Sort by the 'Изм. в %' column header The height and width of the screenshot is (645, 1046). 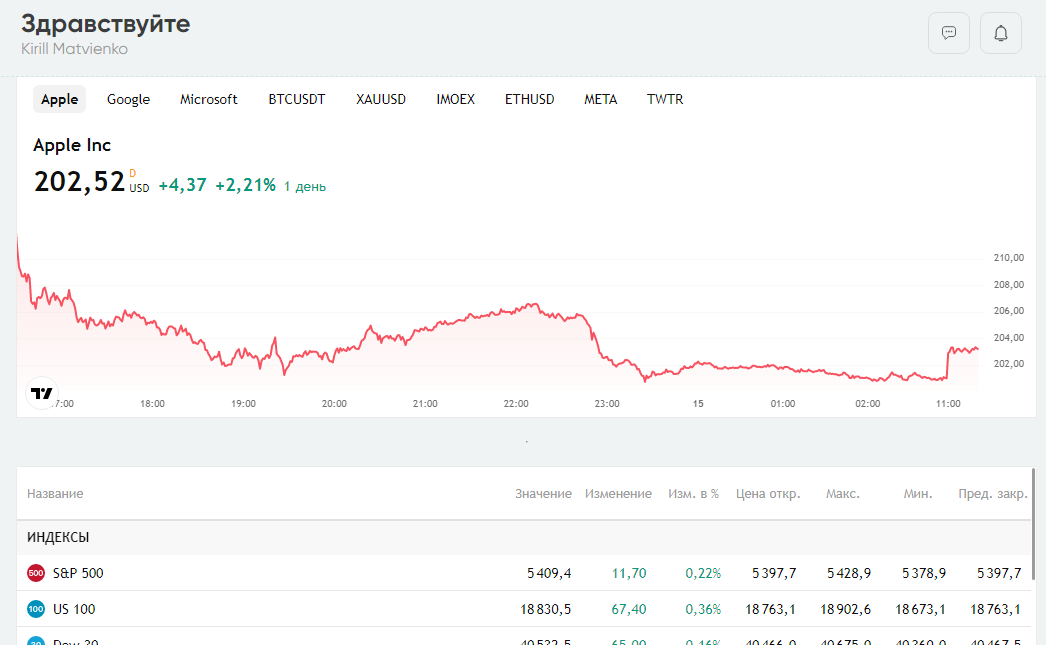point(694,494)
